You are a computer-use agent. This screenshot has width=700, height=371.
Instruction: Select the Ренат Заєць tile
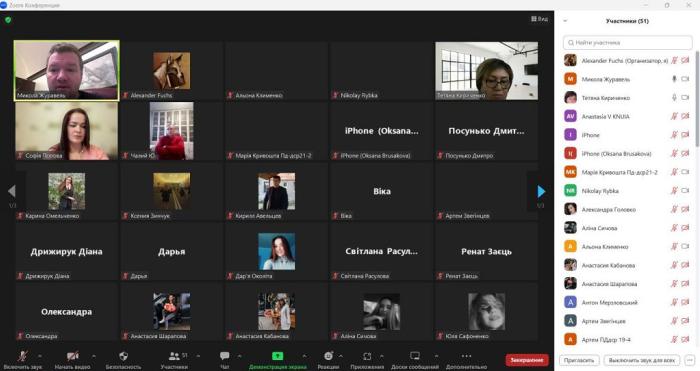(487, 251)
